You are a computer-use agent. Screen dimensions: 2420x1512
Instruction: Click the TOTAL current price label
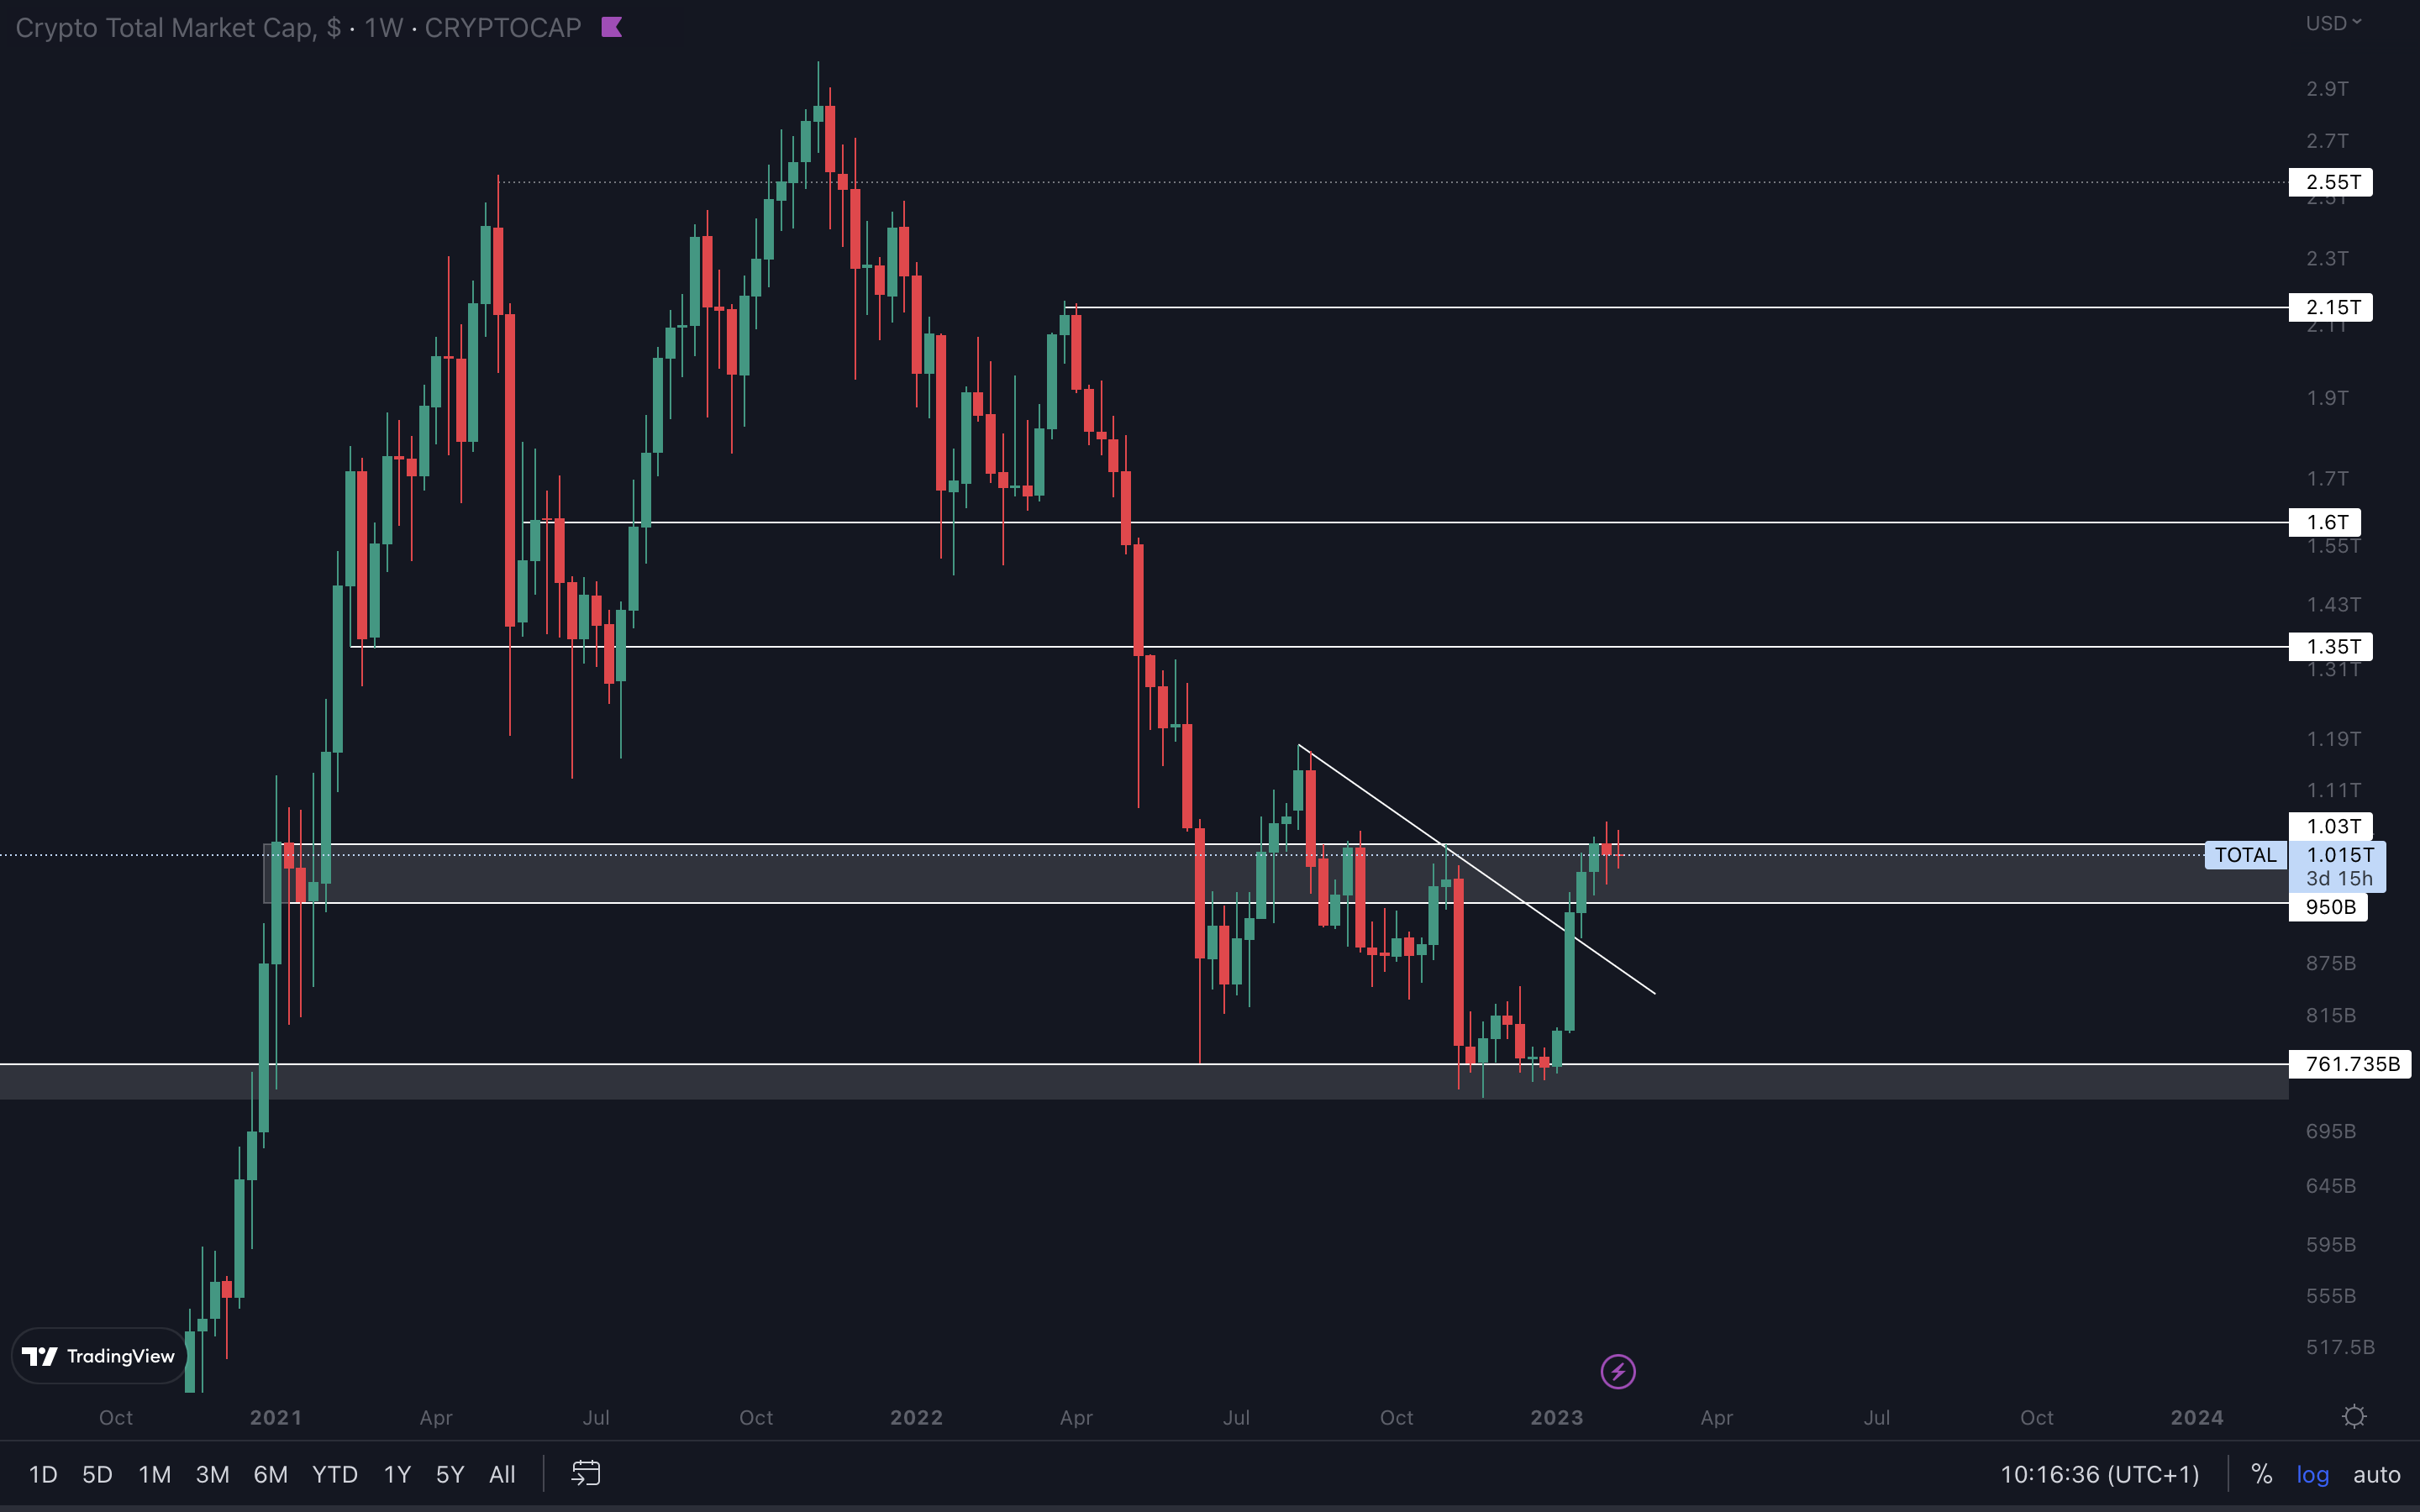pyautogui.click(x=2245, y=855)
